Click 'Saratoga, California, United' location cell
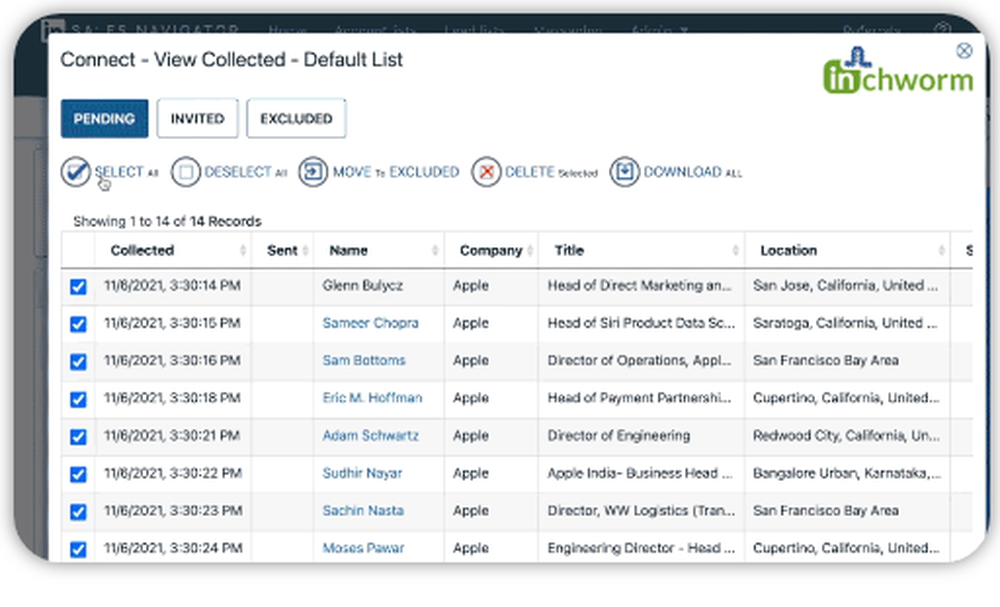The image size is (1000, 607). [846, 323]
